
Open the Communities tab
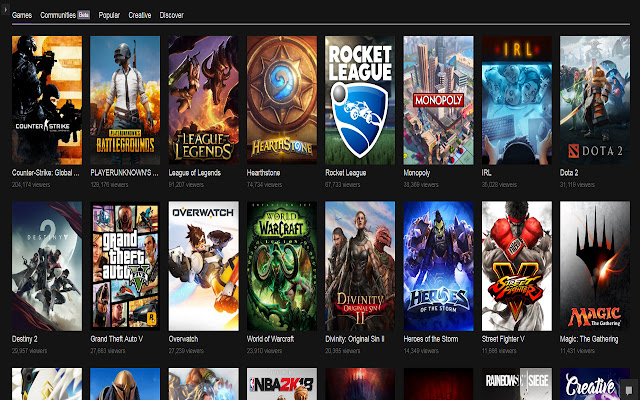click(x=58, y=15)
